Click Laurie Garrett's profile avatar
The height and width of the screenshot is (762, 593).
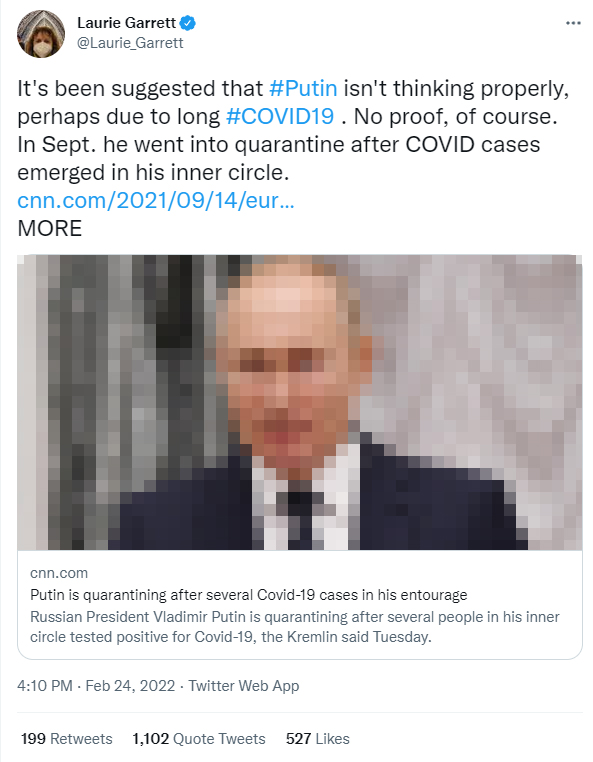point(41,34)
